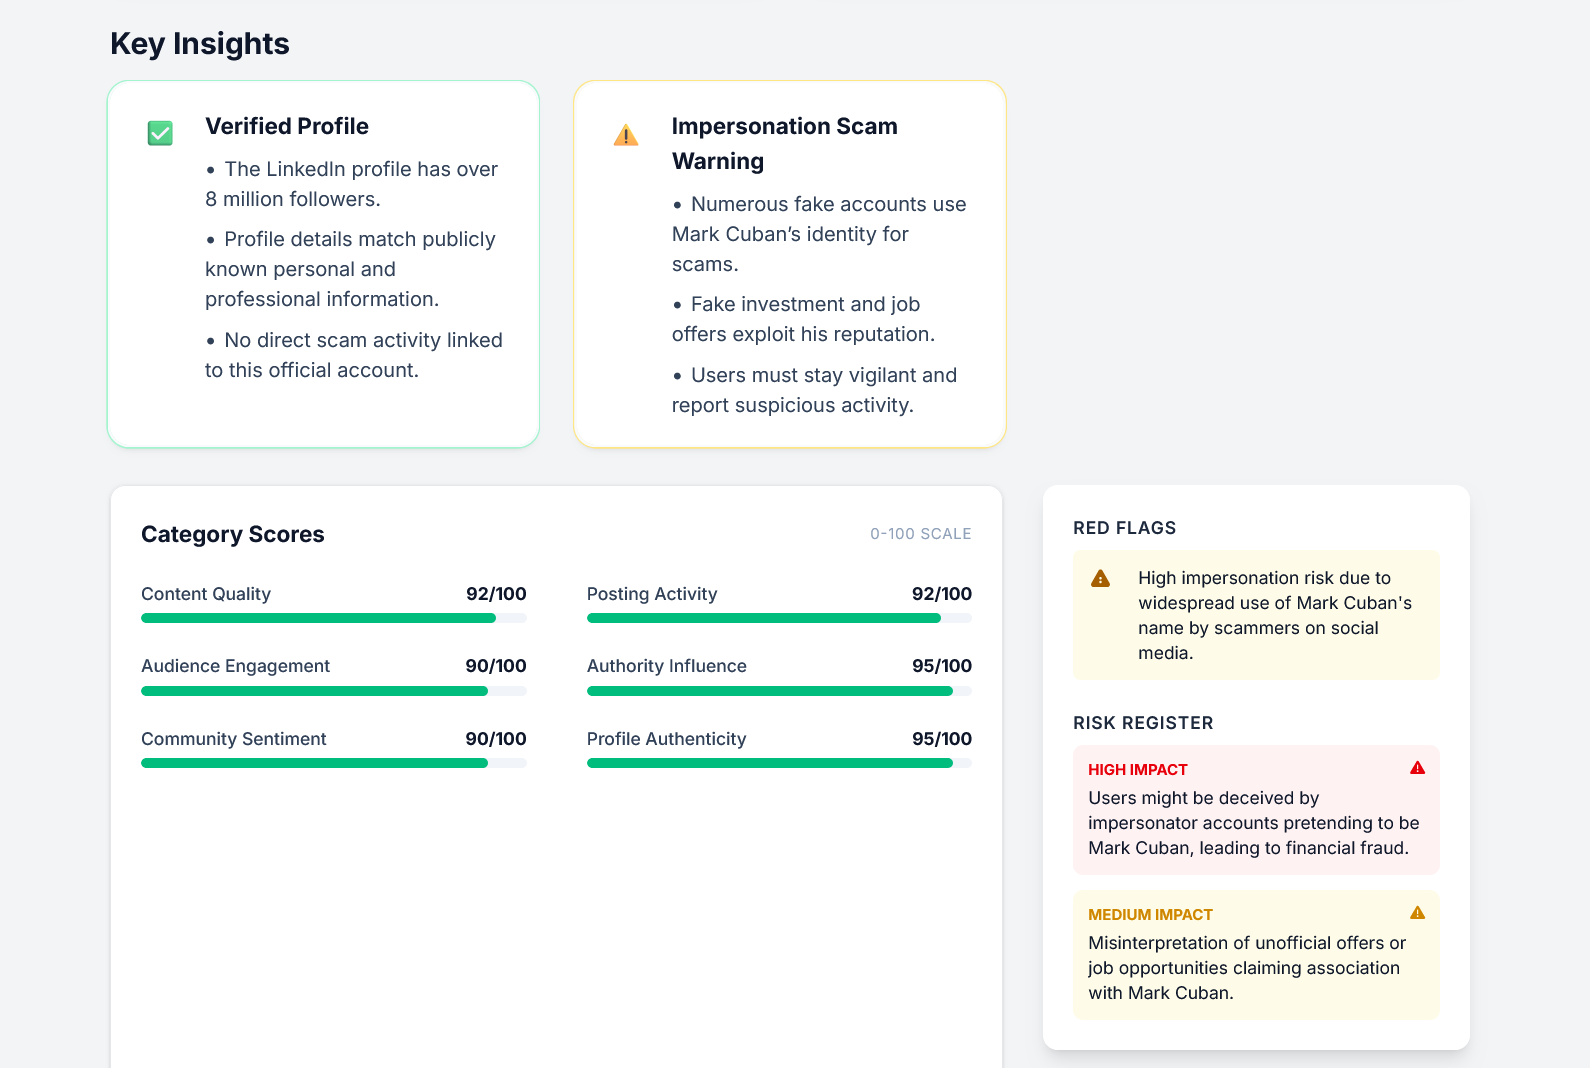Click the Profile Authenticity progress bar

(779, 763)
